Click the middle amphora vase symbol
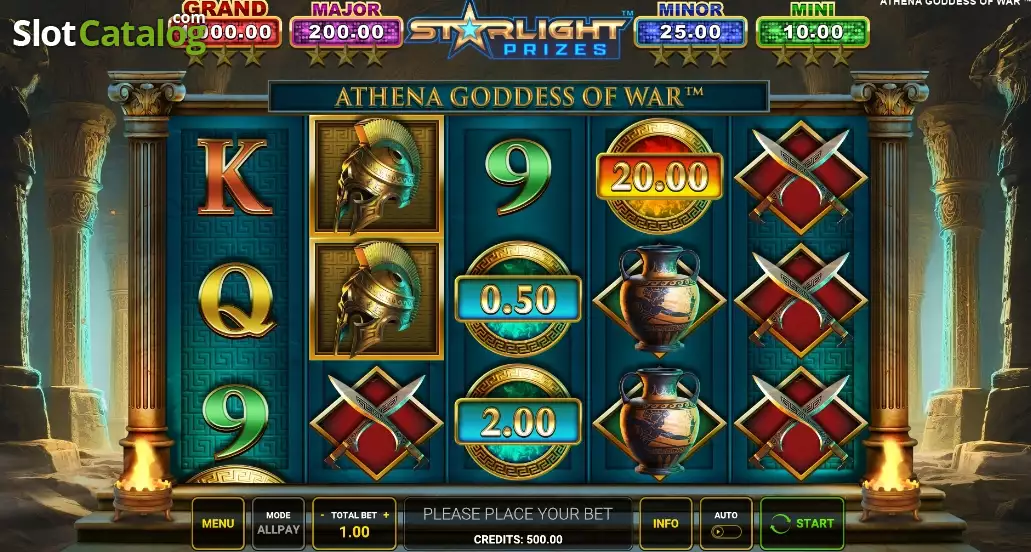This screenshot has height=552, width=1031. pos(659,300)
